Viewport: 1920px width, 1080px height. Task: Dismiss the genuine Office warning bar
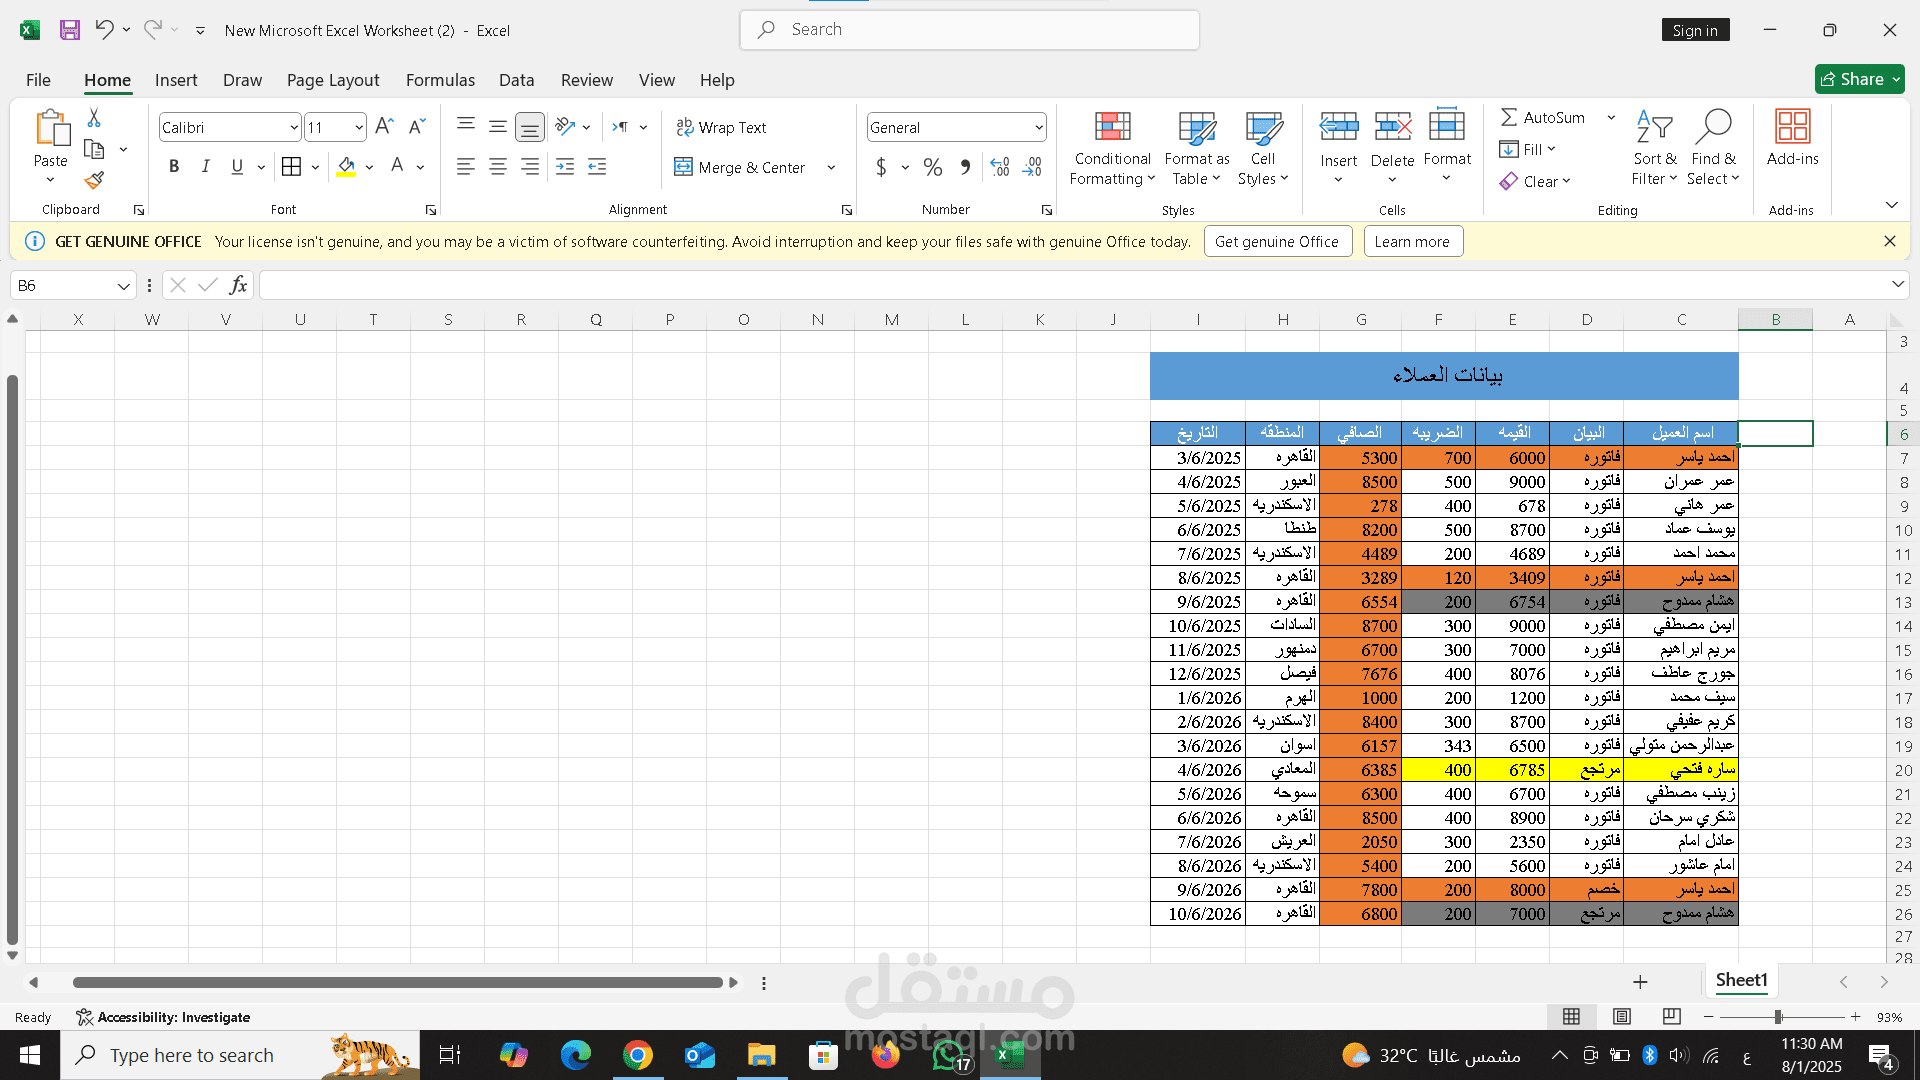(1889, 241)
